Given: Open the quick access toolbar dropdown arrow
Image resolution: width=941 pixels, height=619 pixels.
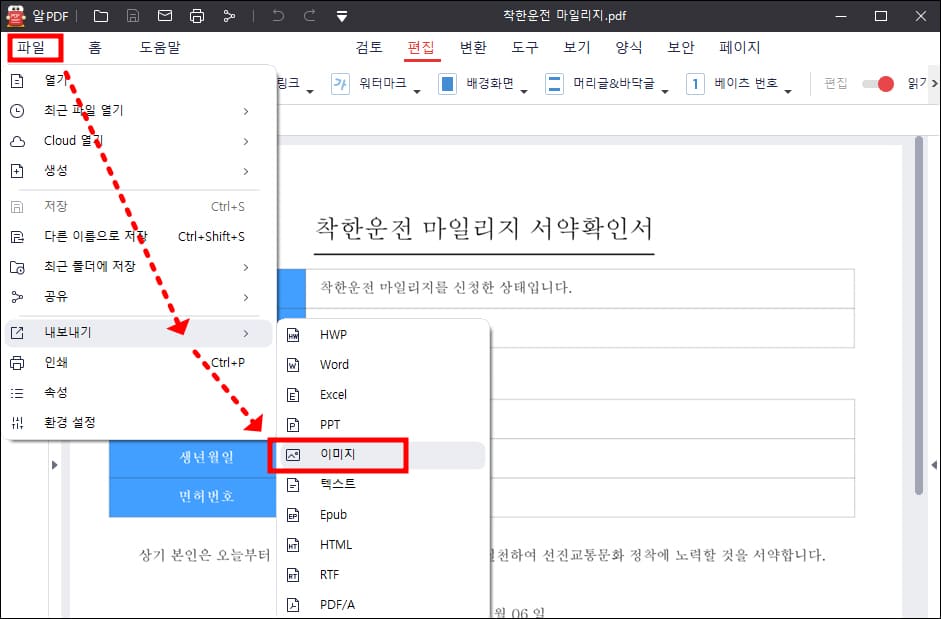Looking at the screenshot, I should pos(340,16).
